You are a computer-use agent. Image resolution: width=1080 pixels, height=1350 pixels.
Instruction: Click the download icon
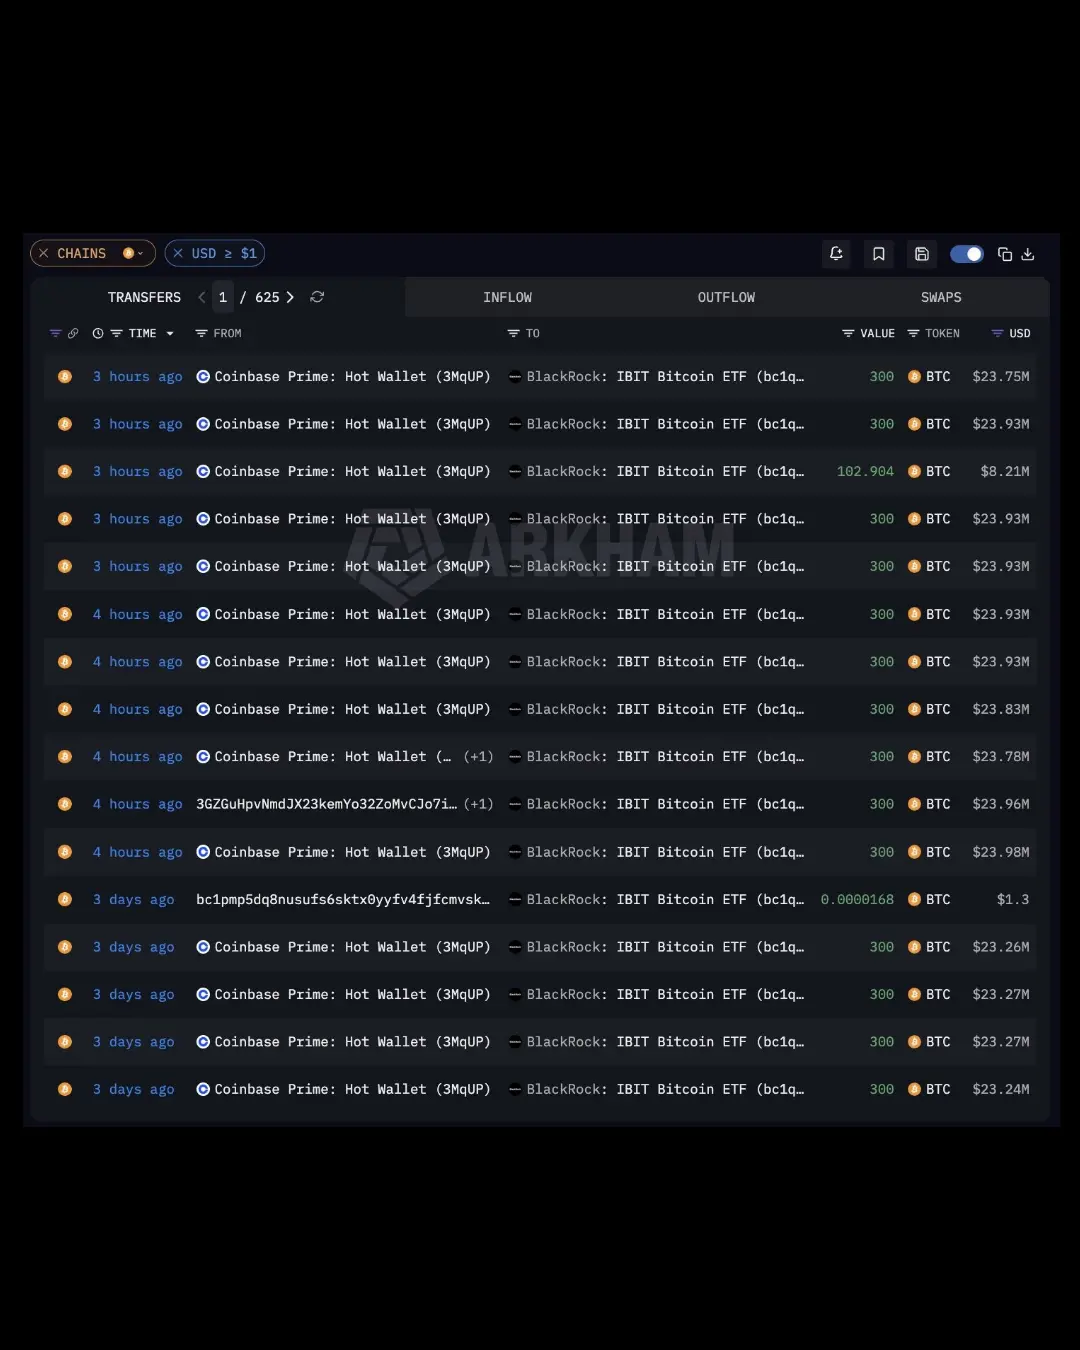click(1028, 254)
